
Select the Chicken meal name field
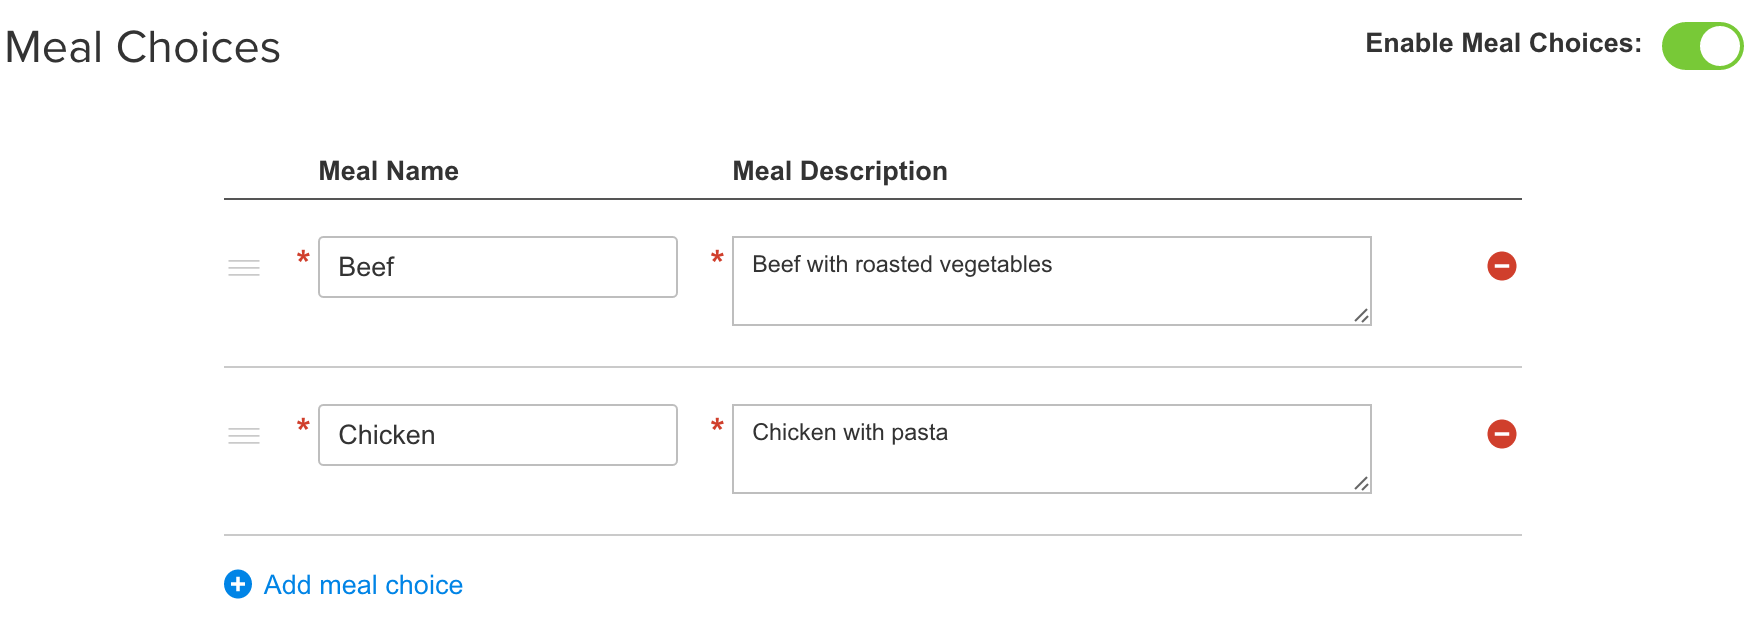[x=497, y=435]
